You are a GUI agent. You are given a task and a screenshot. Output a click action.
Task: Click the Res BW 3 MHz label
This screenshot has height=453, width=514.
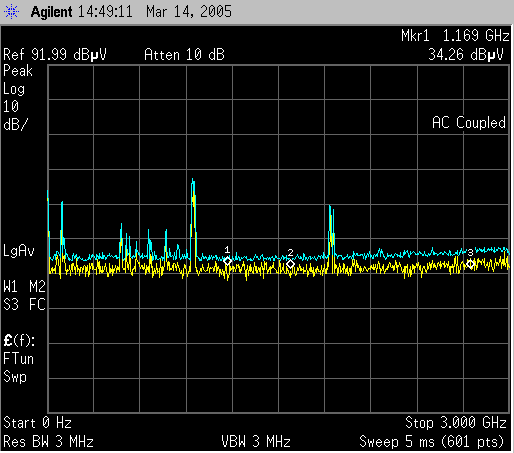click(48, 442)
